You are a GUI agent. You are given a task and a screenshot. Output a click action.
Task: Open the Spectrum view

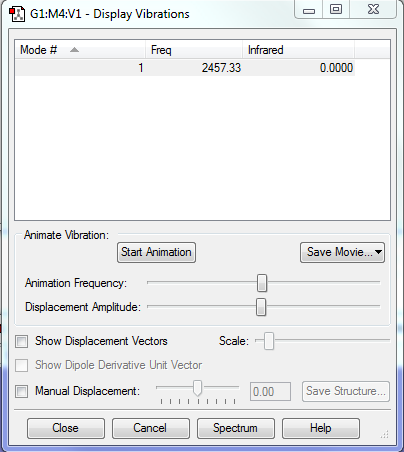(x=236, y=428)
